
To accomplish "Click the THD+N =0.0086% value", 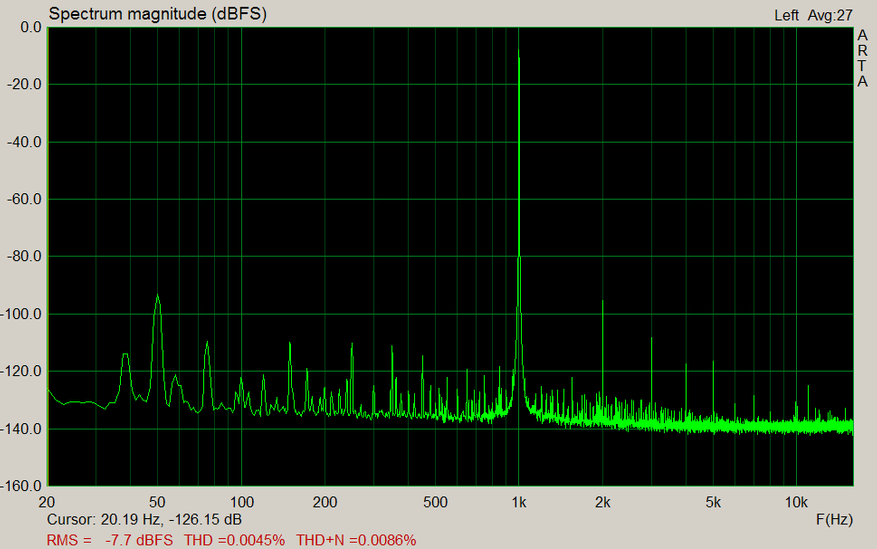I will [356, 540].
